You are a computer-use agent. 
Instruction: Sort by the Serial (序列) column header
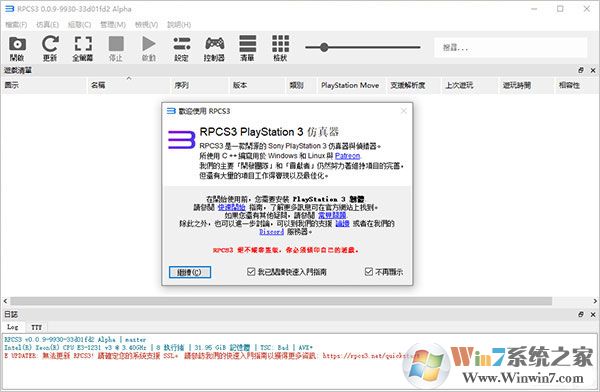coord(200,85)
